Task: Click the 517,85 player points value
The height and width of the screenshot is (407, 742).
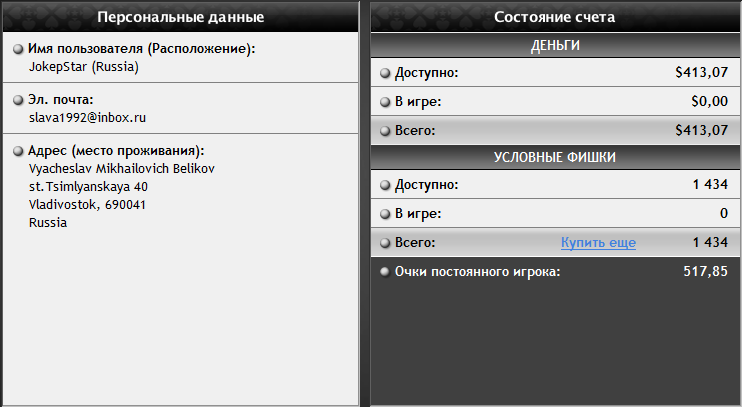Action: 705,272
